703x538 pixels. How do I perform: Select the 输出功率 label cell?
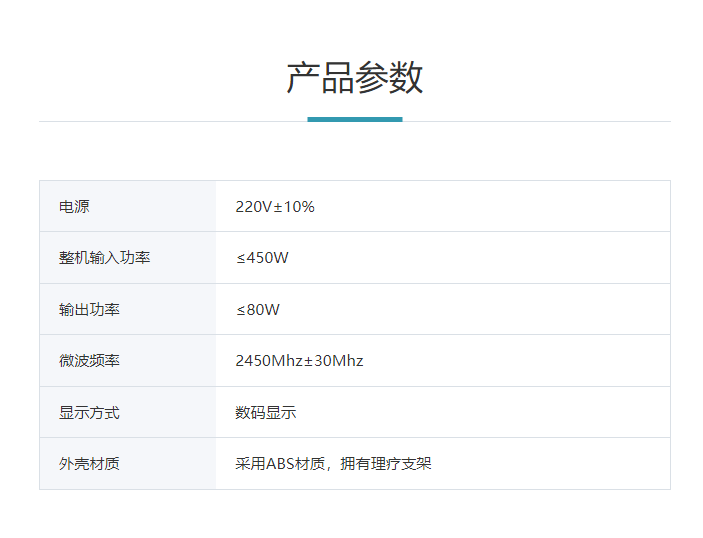90,310
